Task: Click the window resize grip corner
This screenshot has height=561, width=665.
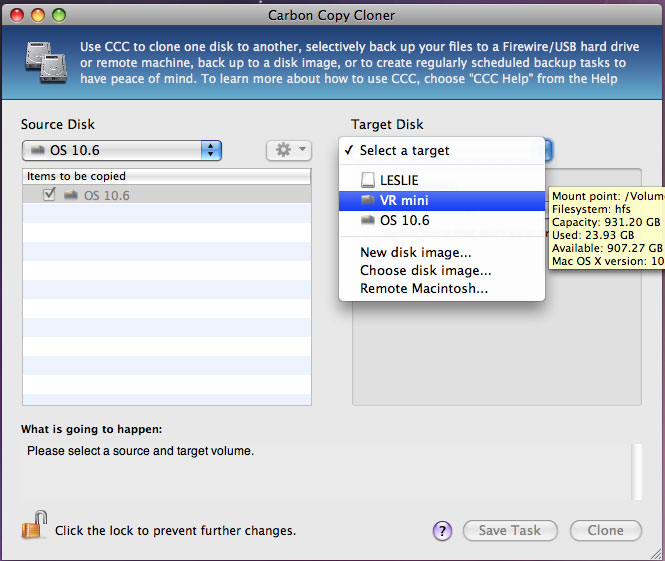Action: [x=657, y=553]
